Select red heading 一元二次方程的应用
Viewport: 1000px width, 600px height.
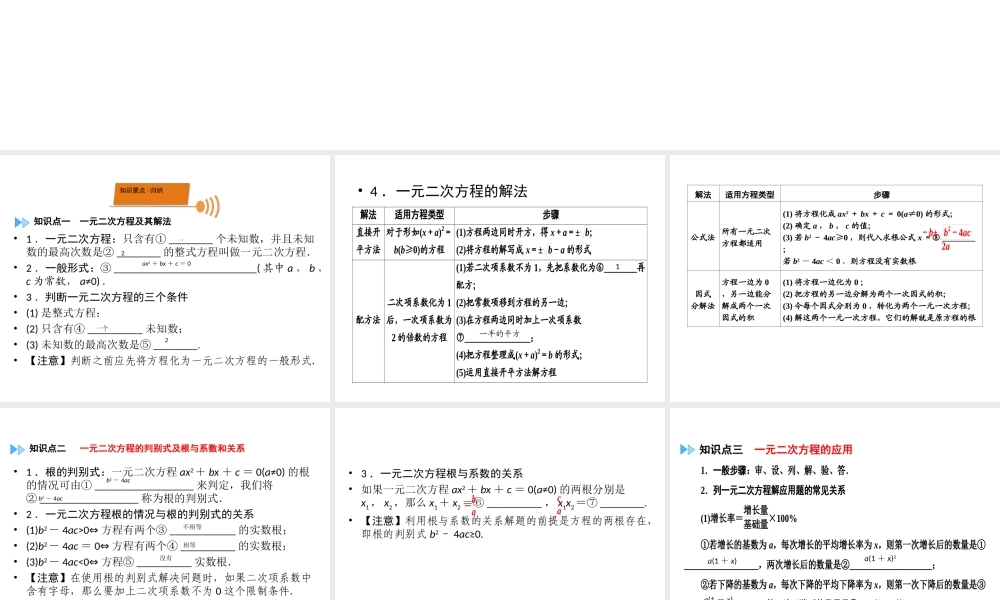[x=803, y=450]
